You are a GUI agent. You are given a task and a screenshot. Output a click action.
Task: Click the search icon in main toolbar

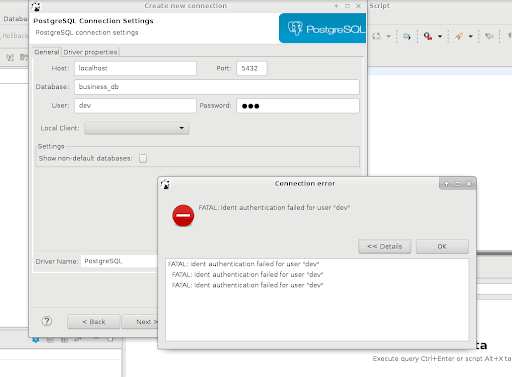(428, 36)
